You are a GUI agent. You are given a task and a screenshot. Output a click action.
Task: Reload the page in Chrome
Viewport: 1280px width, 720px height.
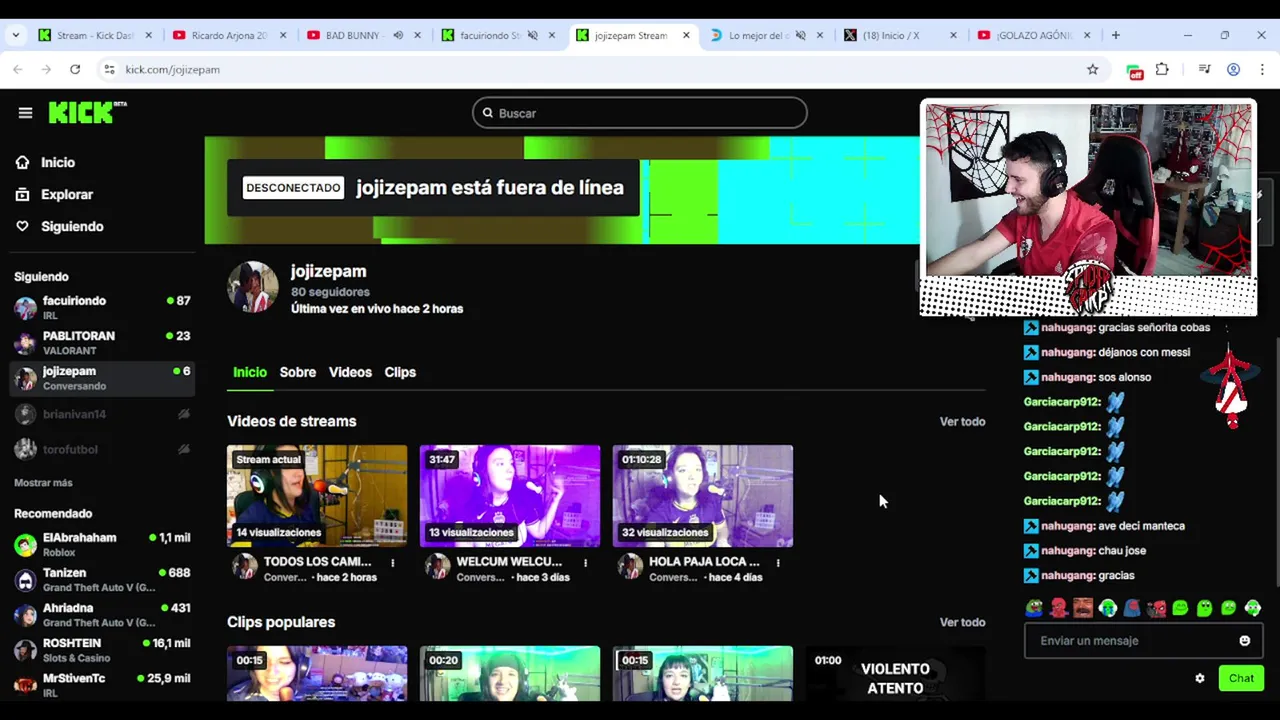(x=75, y=69)
